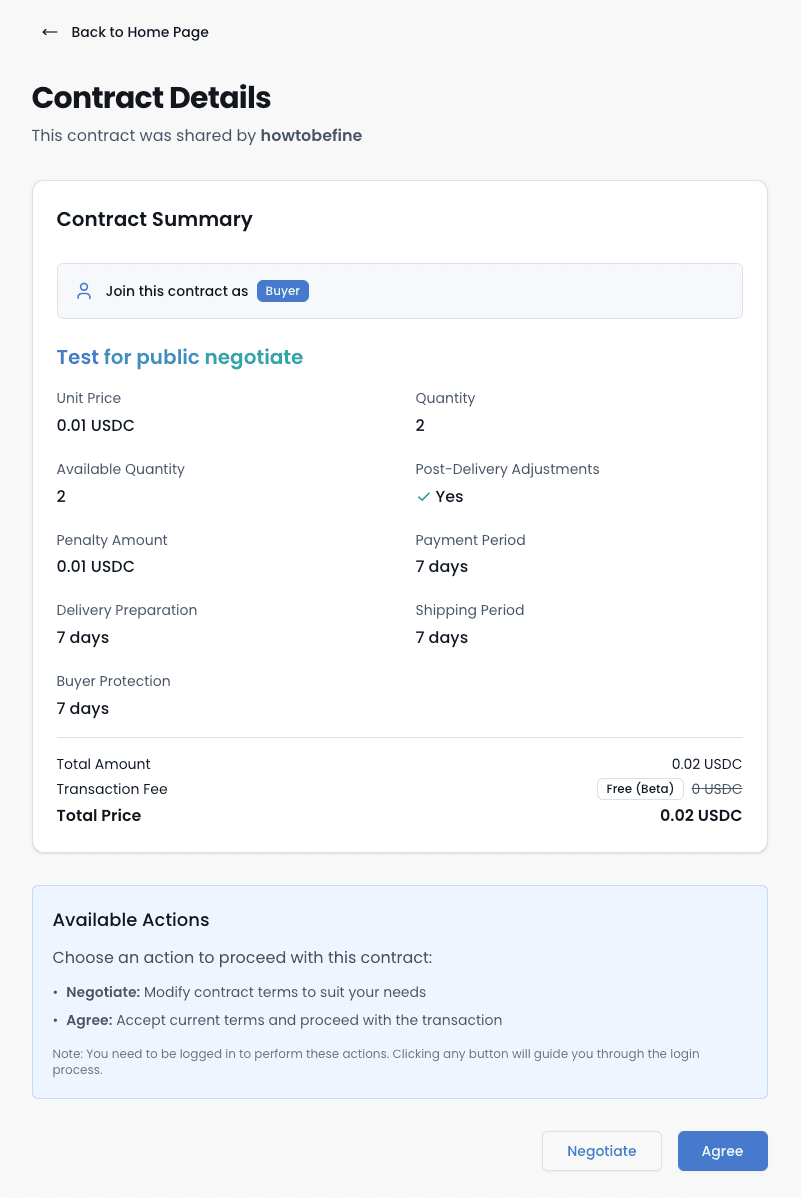Click the Payment Period 7 days value

tap(441, 566)
